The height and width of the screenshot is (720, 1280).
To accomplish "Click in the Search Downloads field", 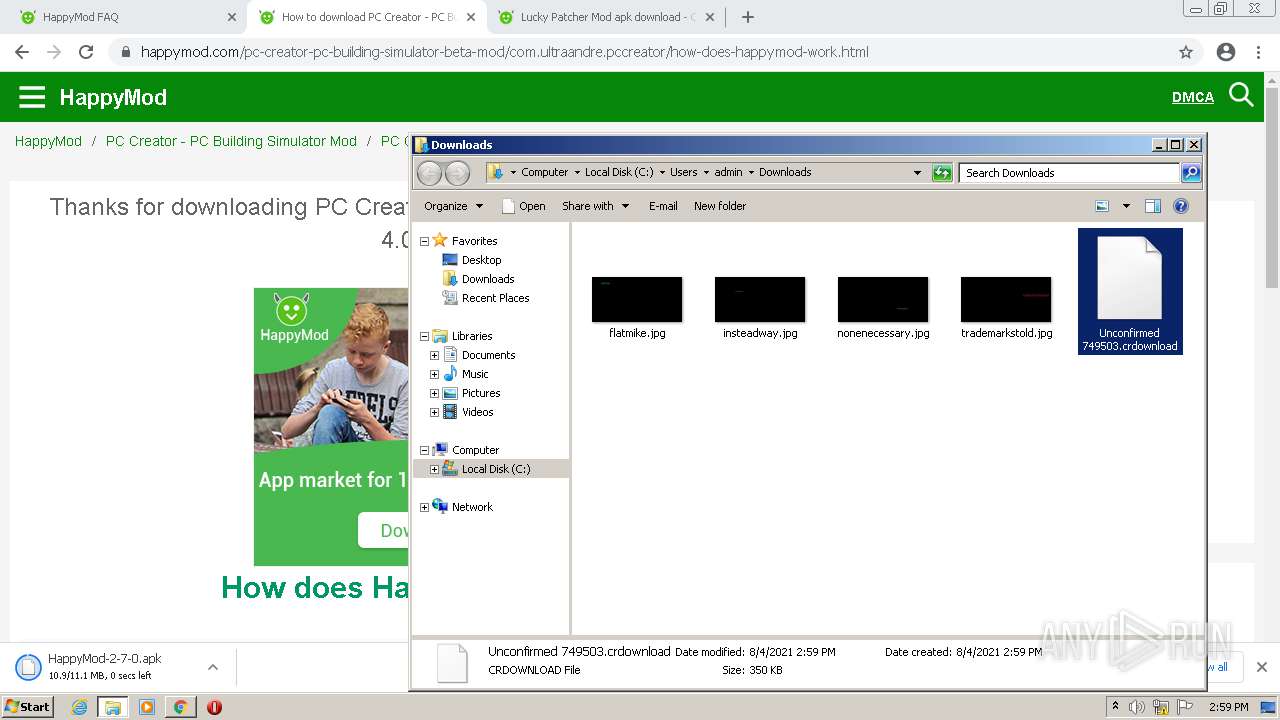I will tap(1069, 173).
